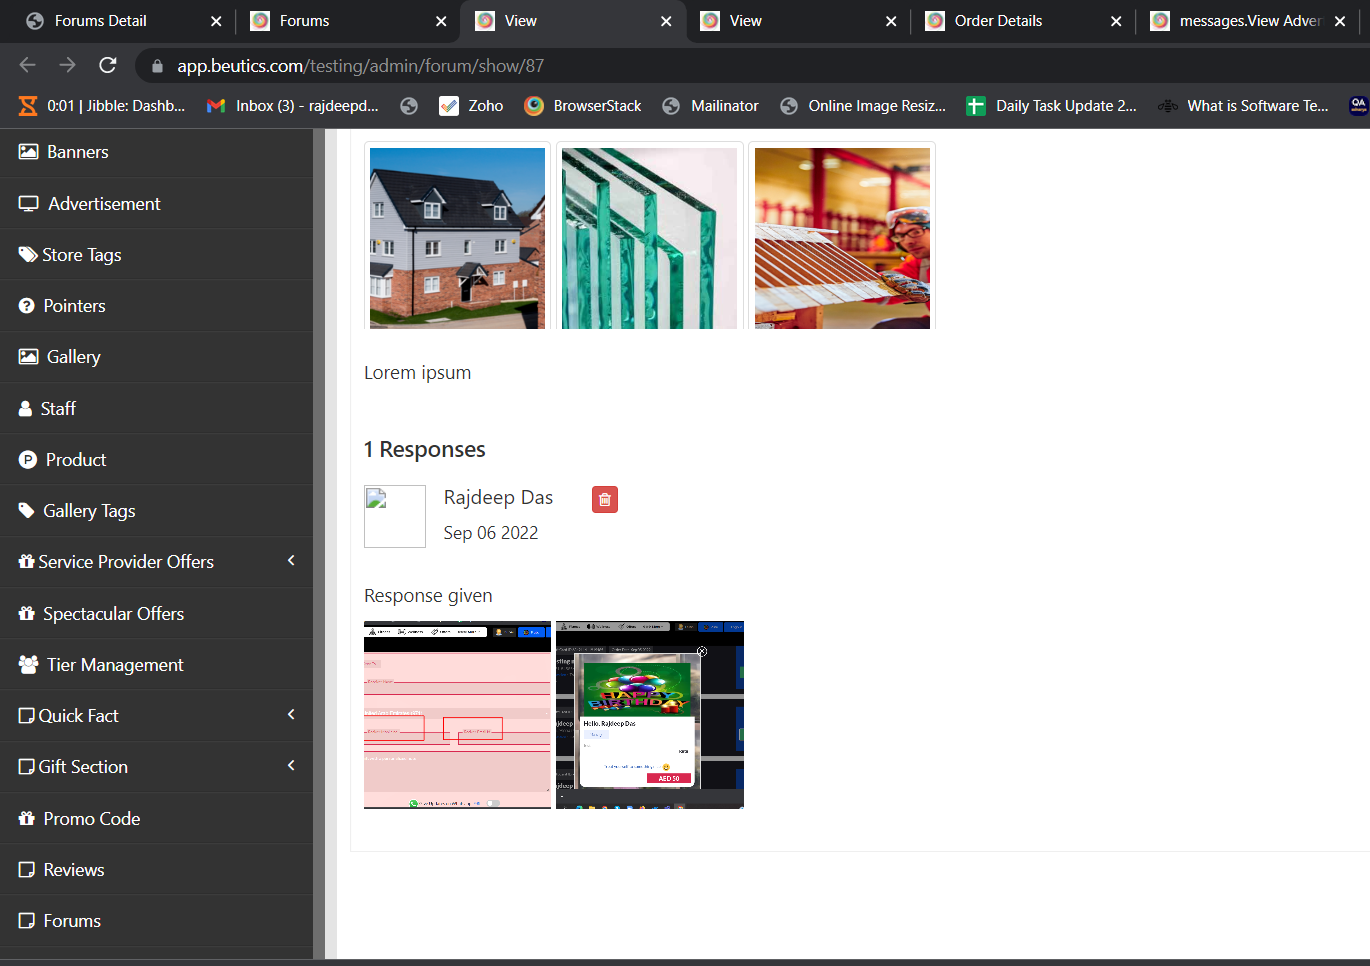Viewport: 1370px width, 966px height.
Task: Open the Zoho bookmark
Action: 472,106
